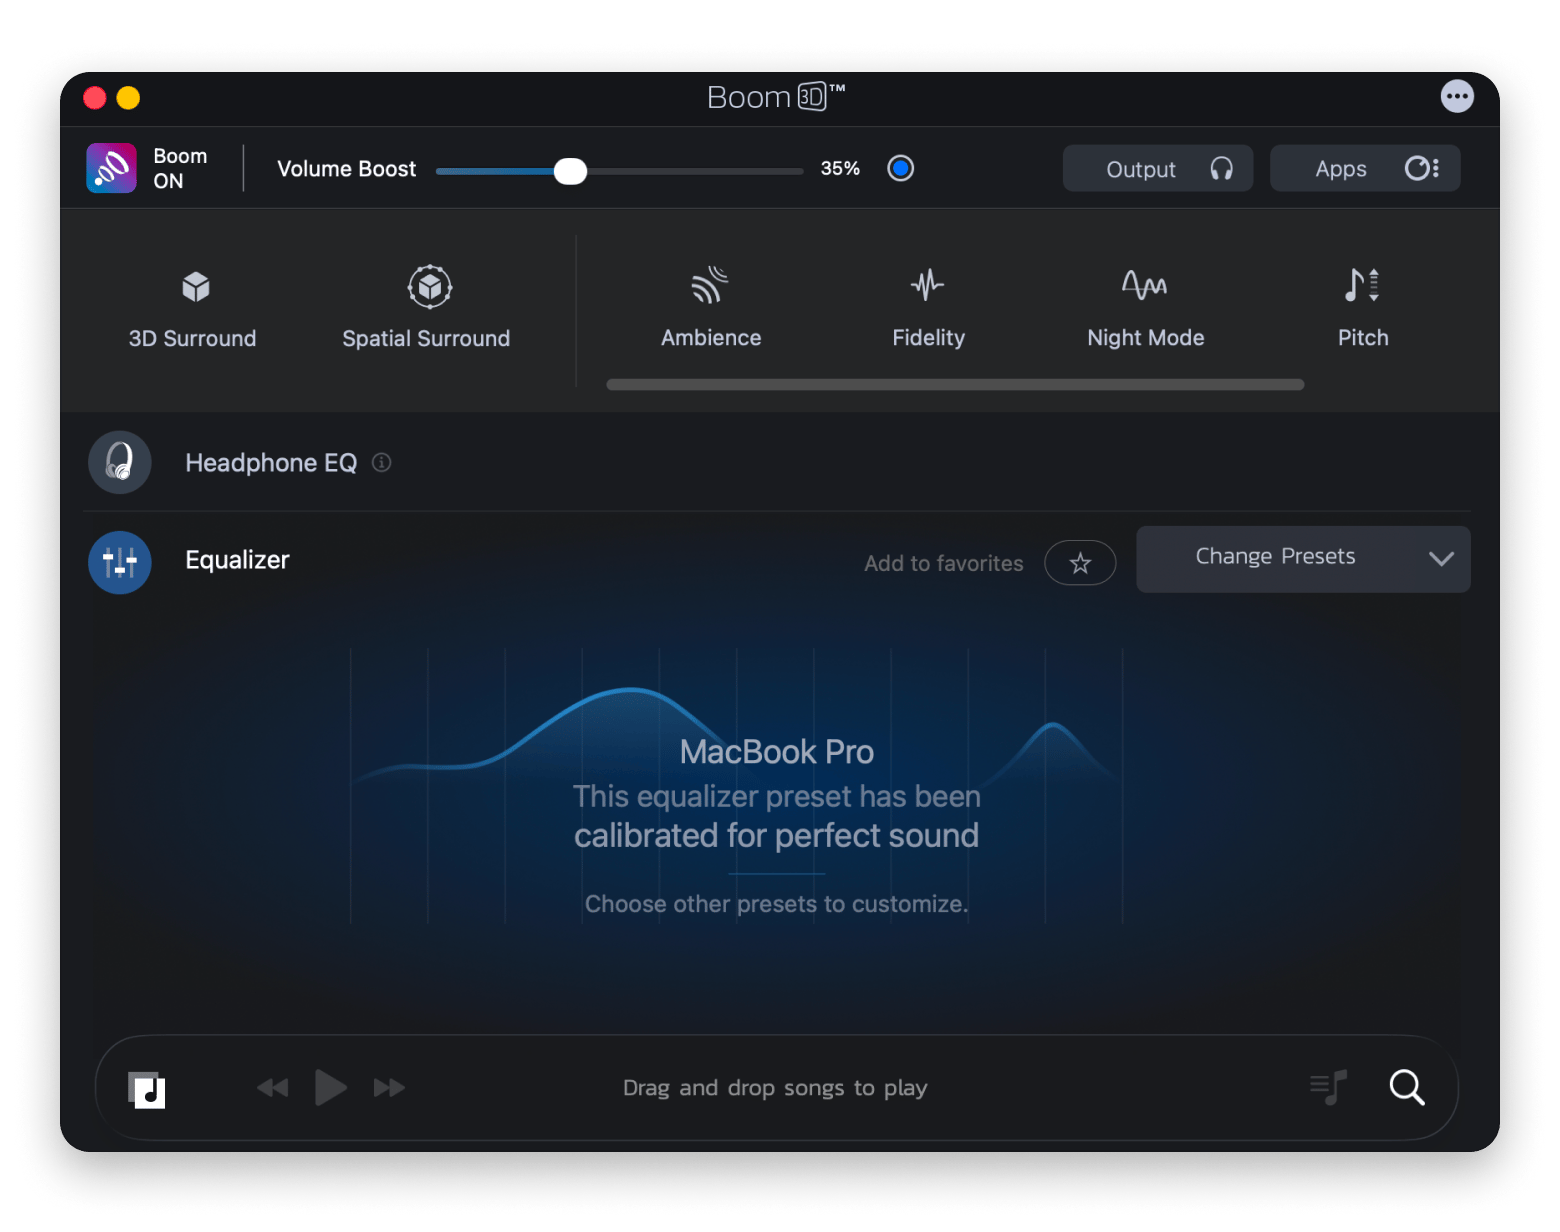Open the Change Presets dropdown

(x=1303, y=559)
